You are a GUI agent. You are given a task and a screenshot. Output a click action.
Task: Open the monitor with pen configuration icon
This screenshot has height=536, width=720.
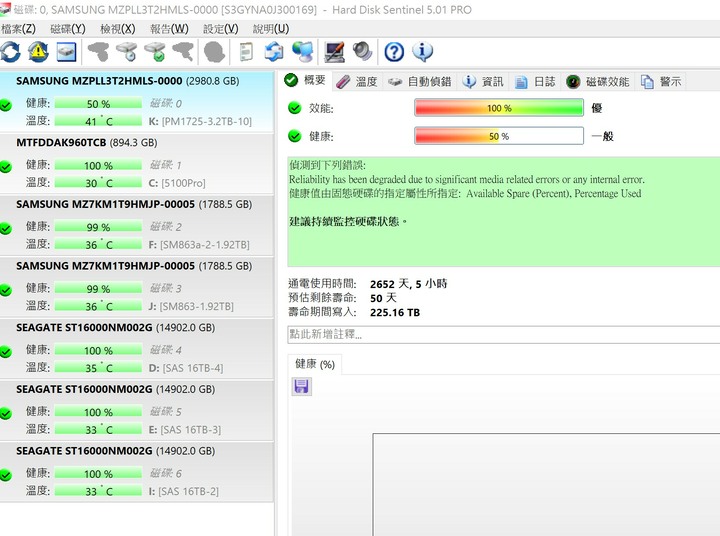coord(335,51)
